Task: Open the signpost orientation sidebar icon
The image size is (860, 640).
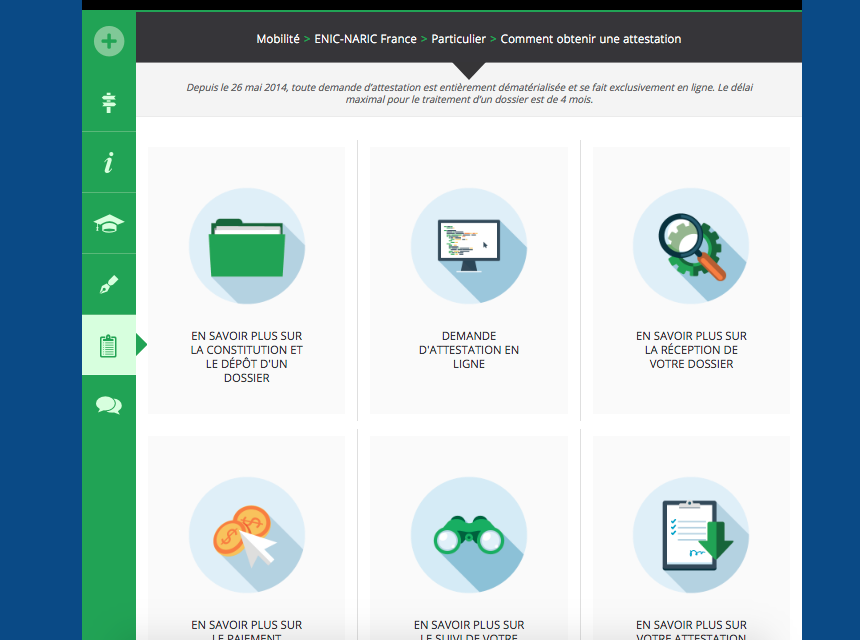Action: 109,103
